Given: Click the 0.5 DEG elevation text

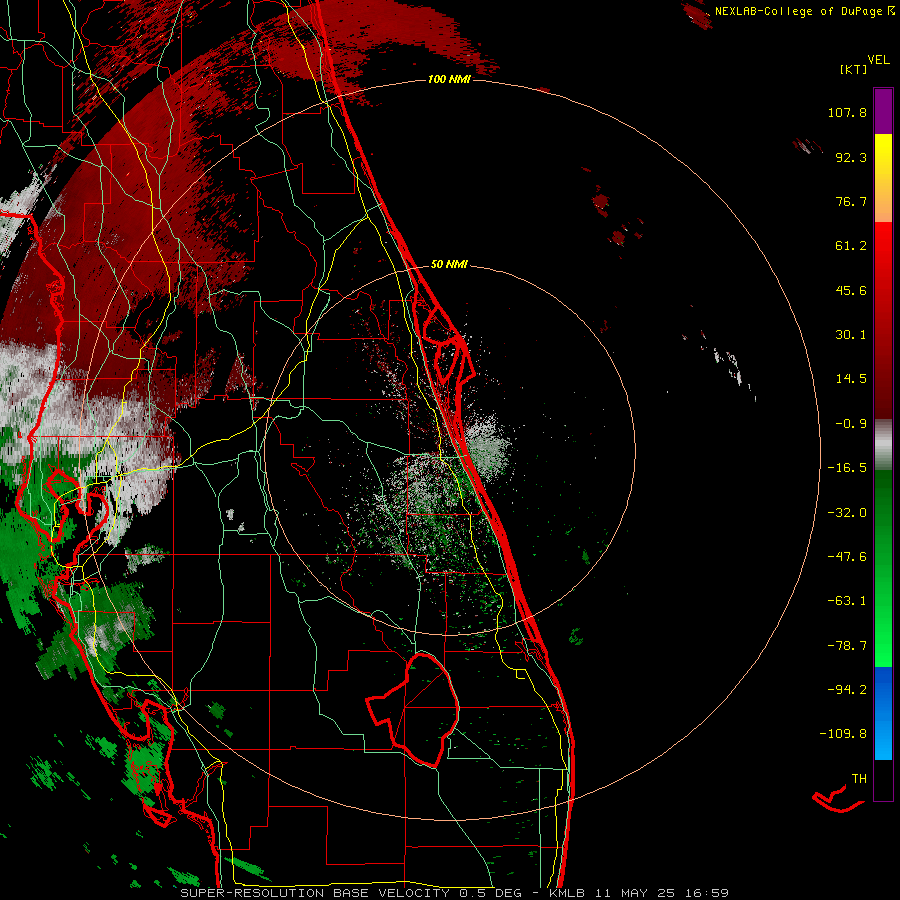Looking at the screenshot, I should click(491, 893).
